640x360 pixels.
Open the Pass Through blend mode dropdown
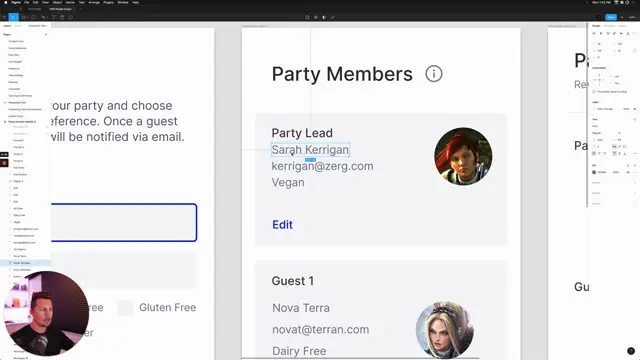606,109
